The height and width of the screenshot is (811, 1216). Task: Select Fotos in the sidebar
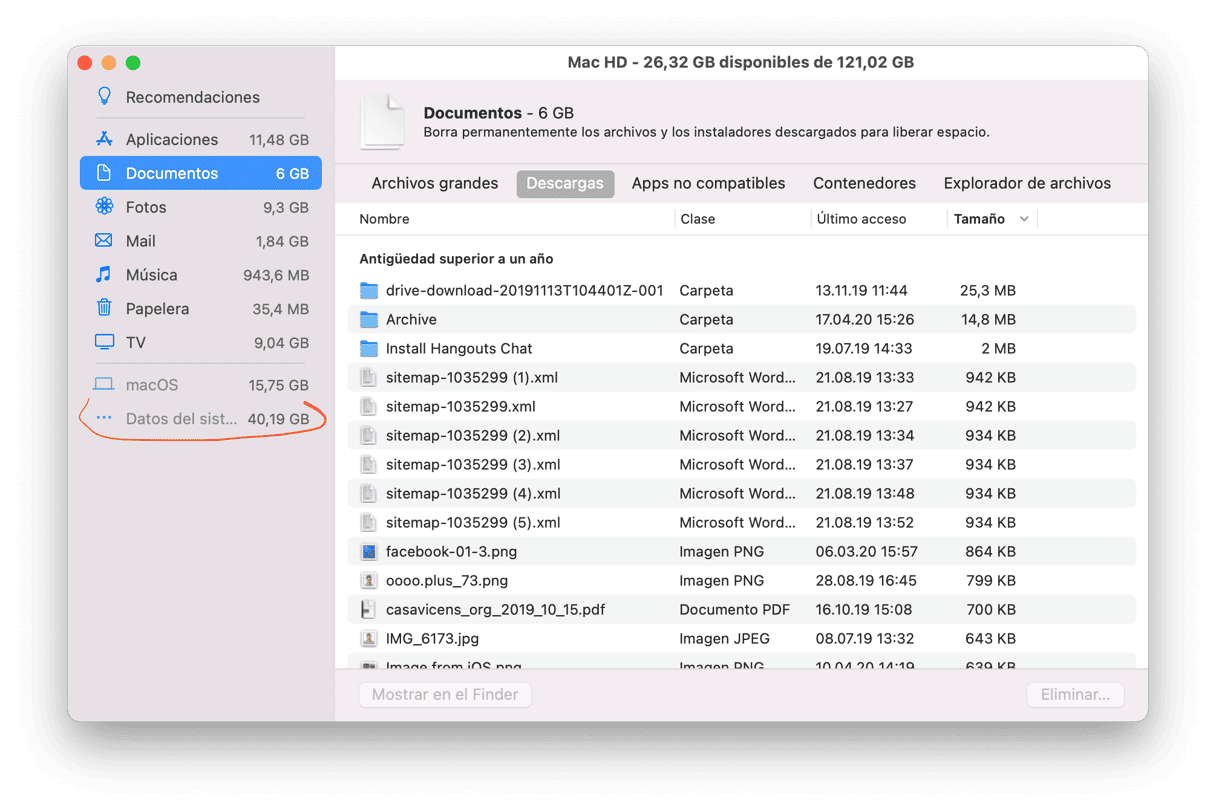click(x=146, y=207)
